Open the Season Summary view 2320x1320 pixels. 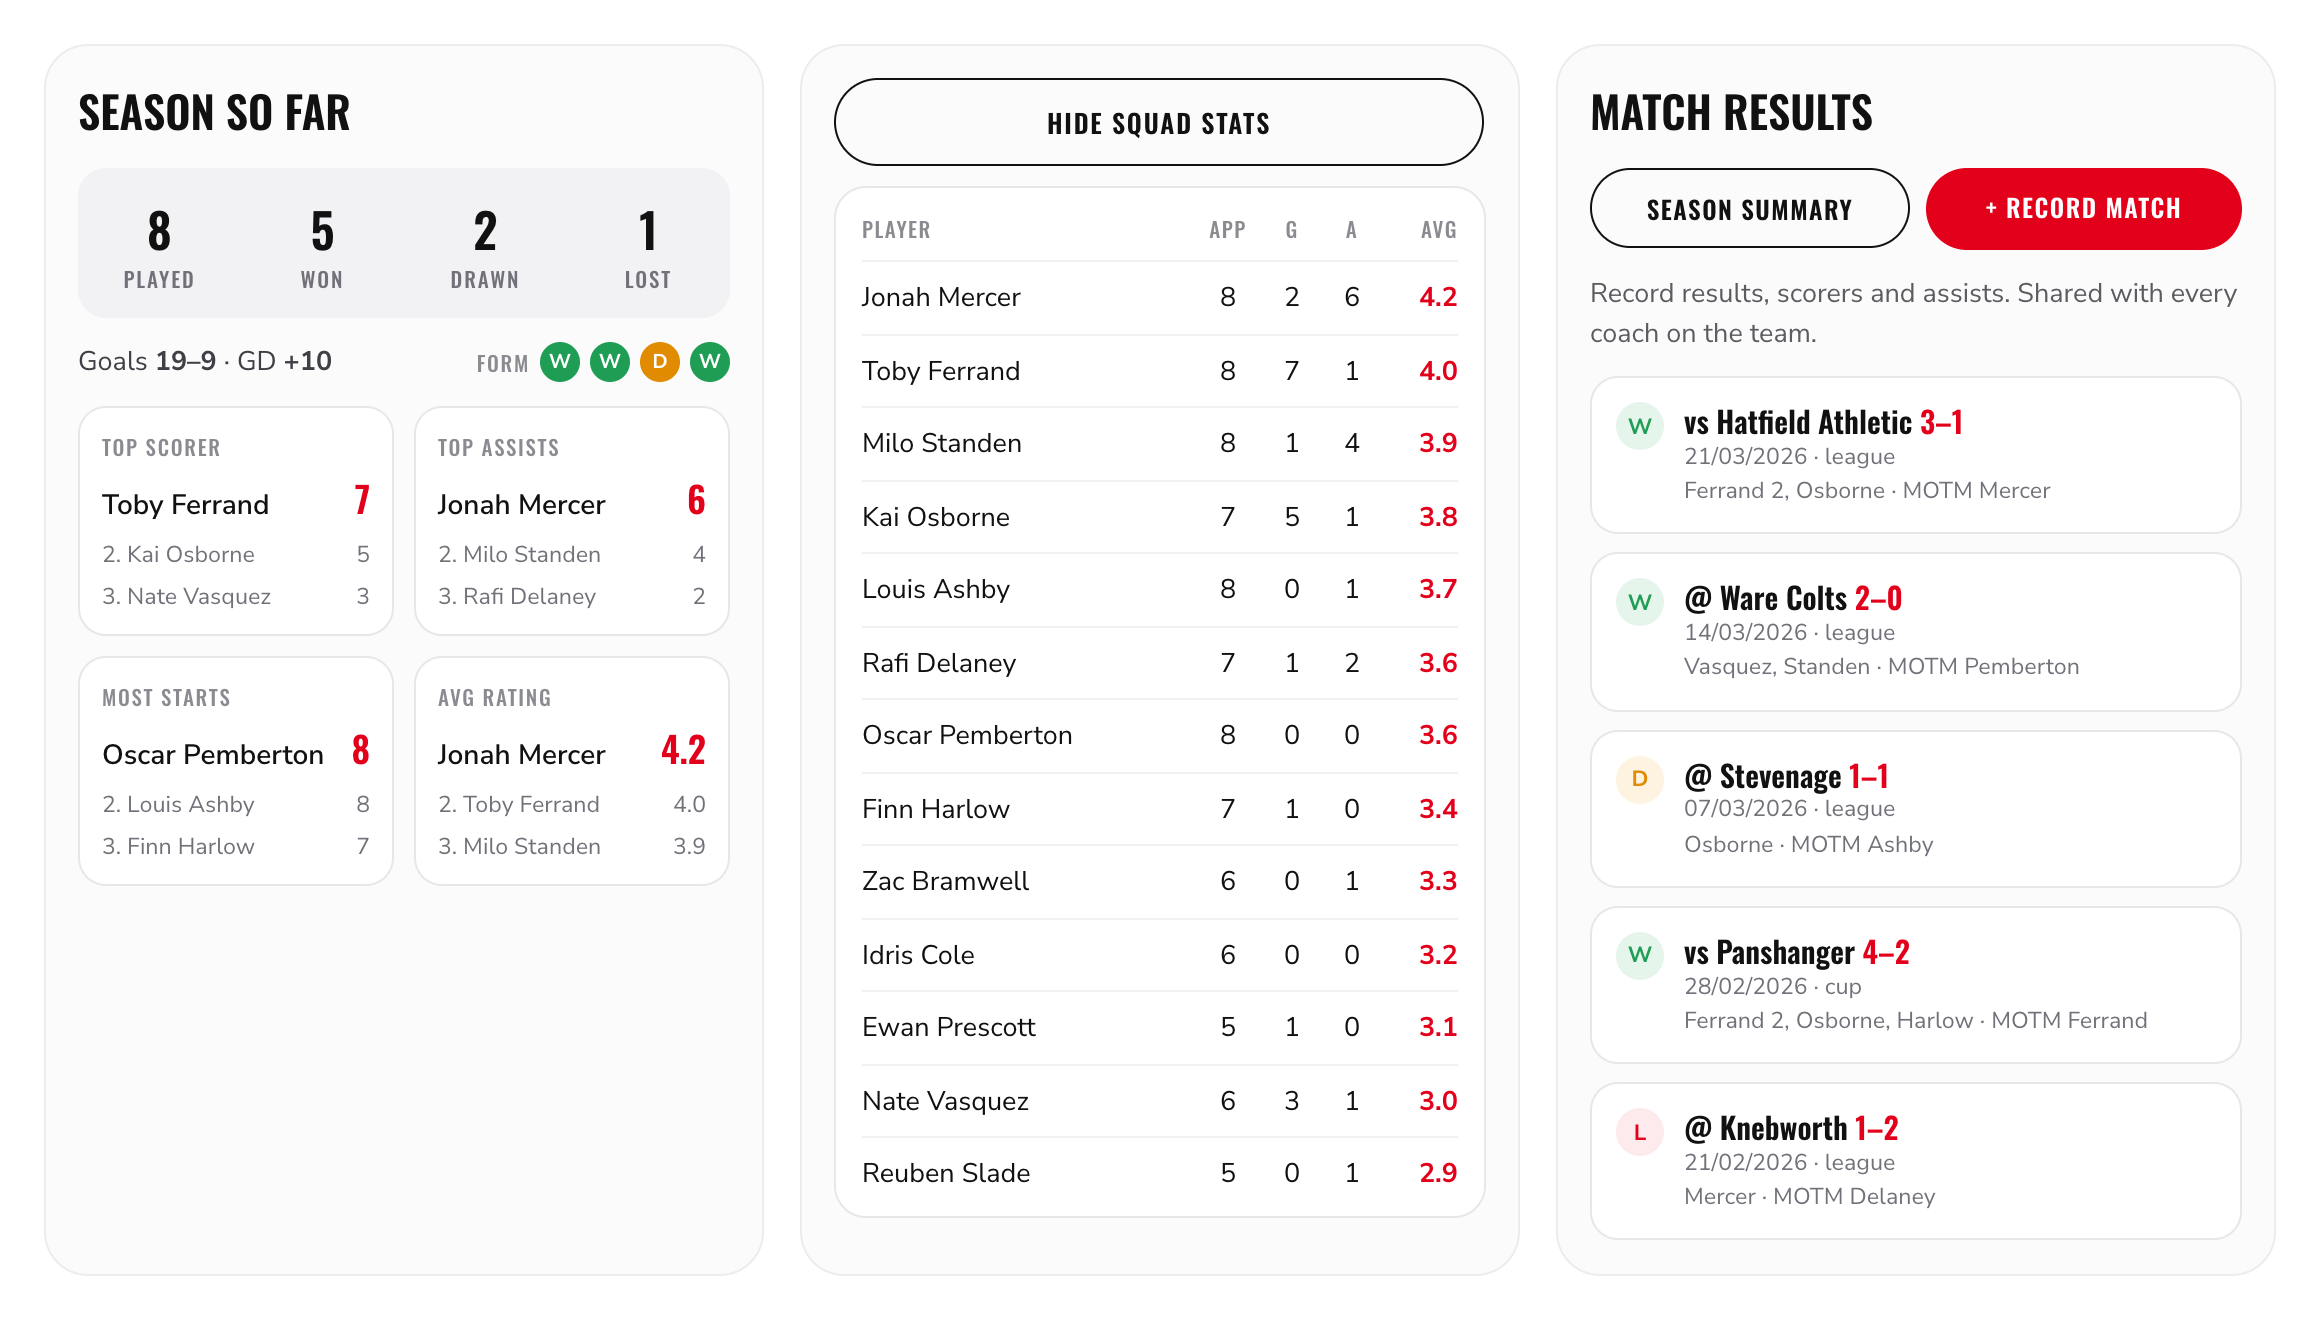point(1750,209)
